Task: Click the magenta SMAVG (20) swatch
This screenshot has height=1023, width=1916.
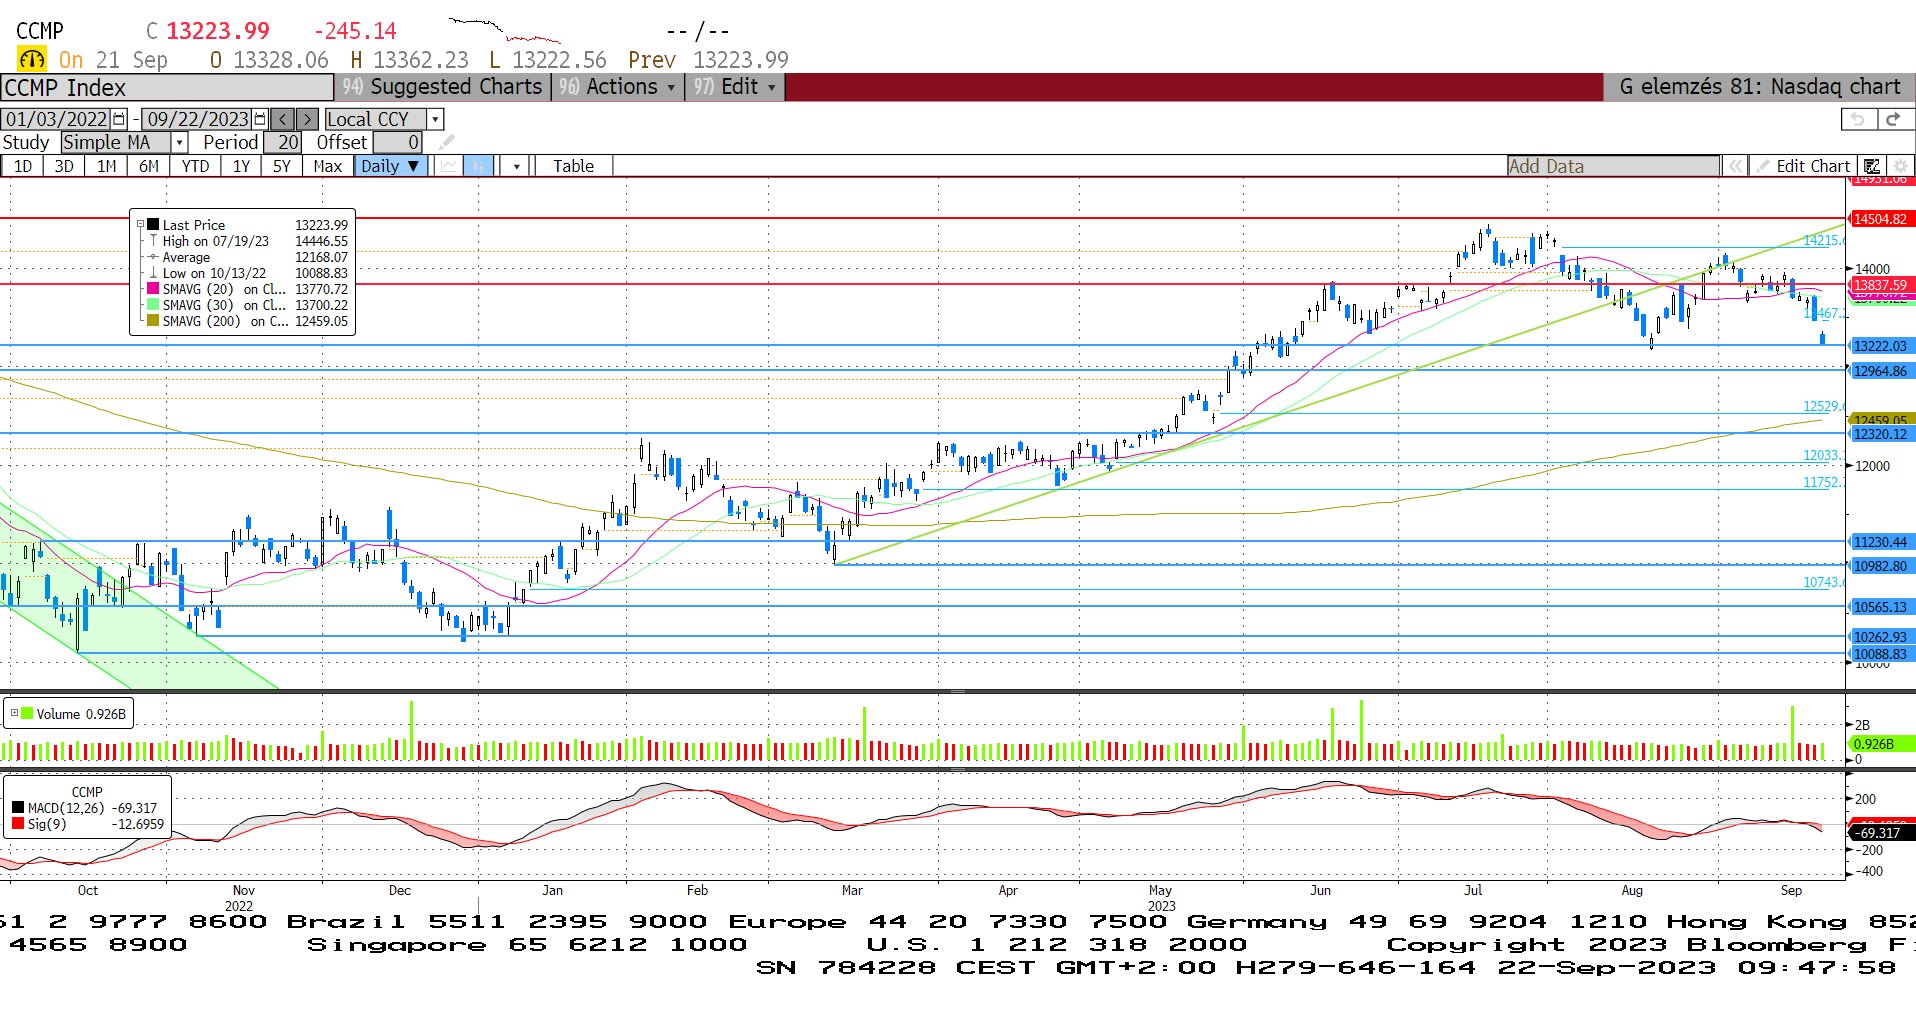Action: pos(153,289)
